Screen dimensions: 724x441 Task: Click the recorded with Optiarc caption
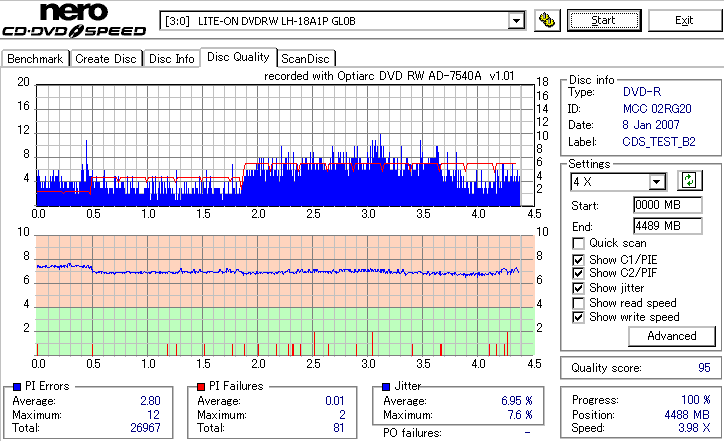[x=389, y=76]
